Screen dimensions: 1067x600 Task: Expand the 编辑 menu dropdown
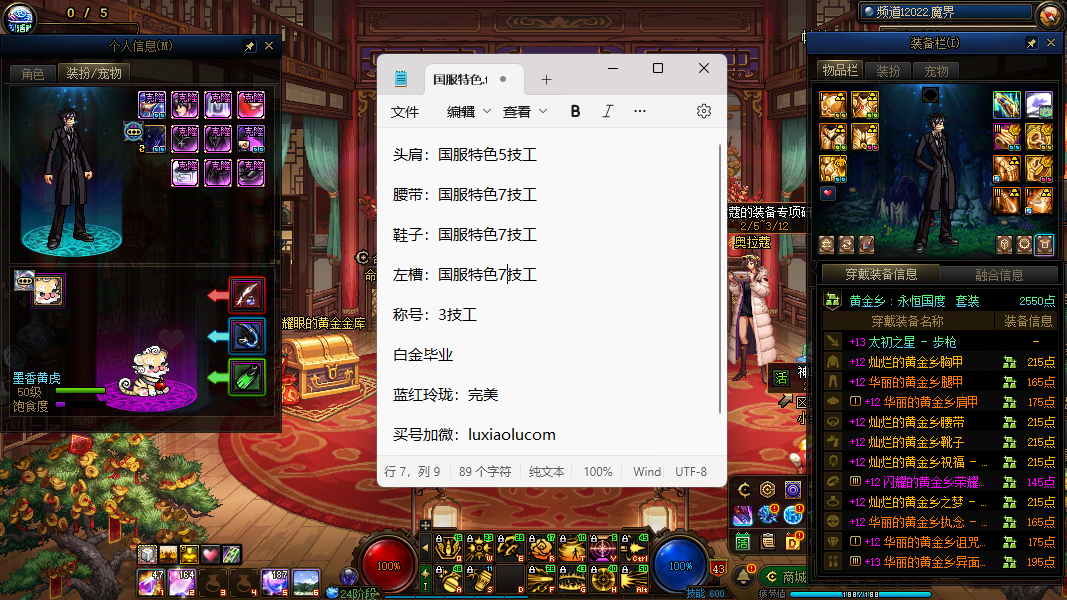[469, 111]
